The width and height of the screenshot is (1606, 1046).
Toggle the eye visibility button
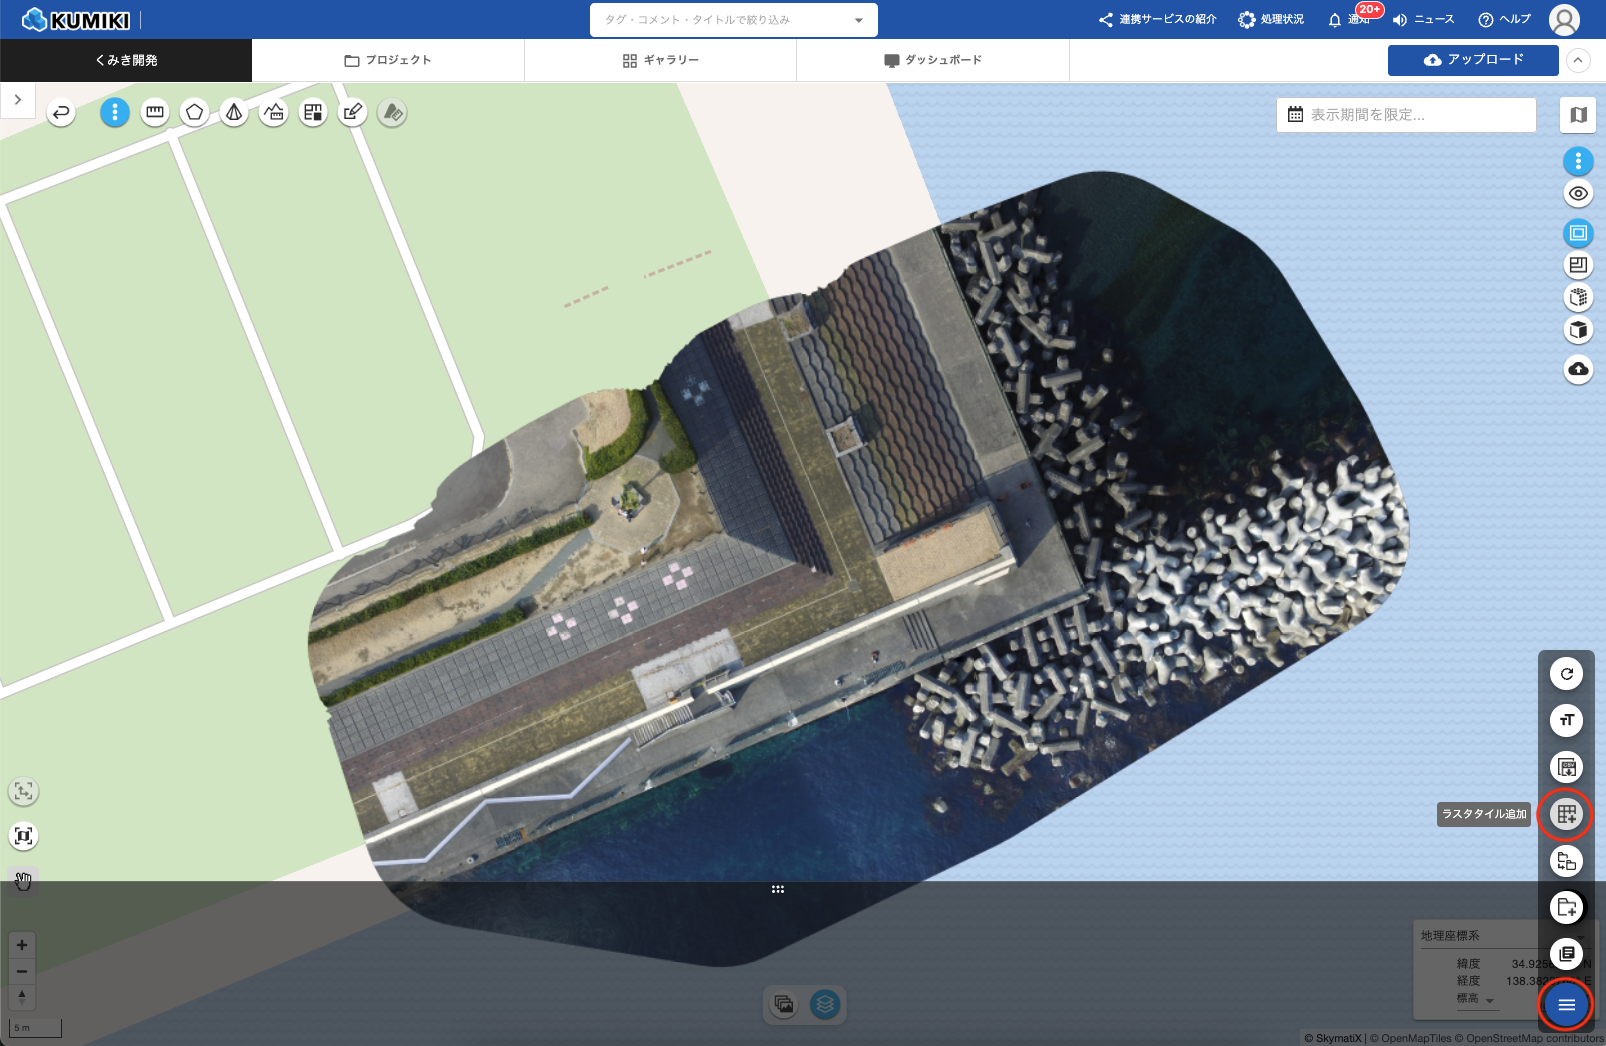1578,194
